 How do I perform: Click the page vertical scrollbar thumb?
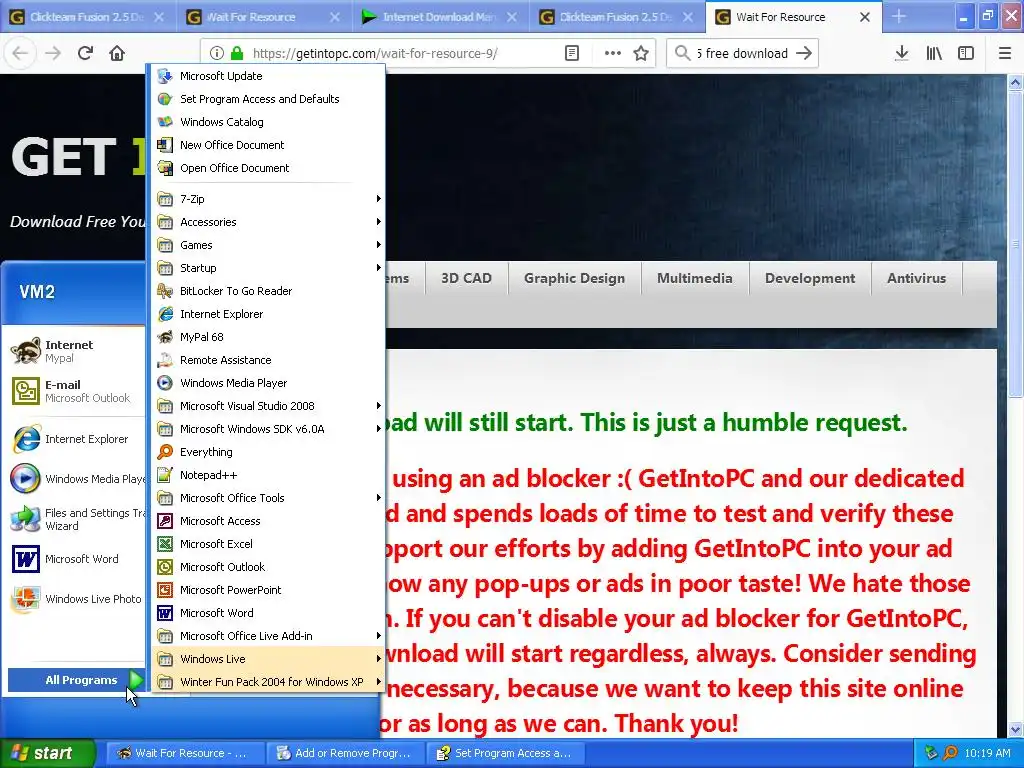(1015, 244)
